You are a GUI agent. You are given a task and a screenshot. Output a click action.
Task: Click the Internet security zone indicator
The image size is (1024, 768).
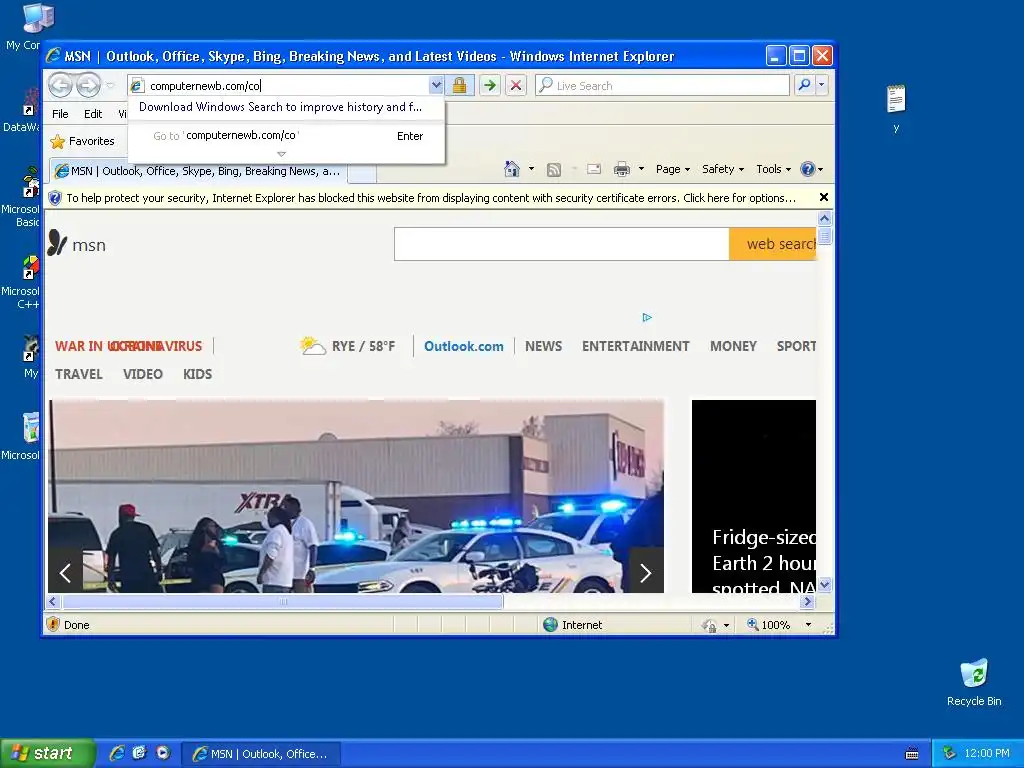click(x=573, y=624)
